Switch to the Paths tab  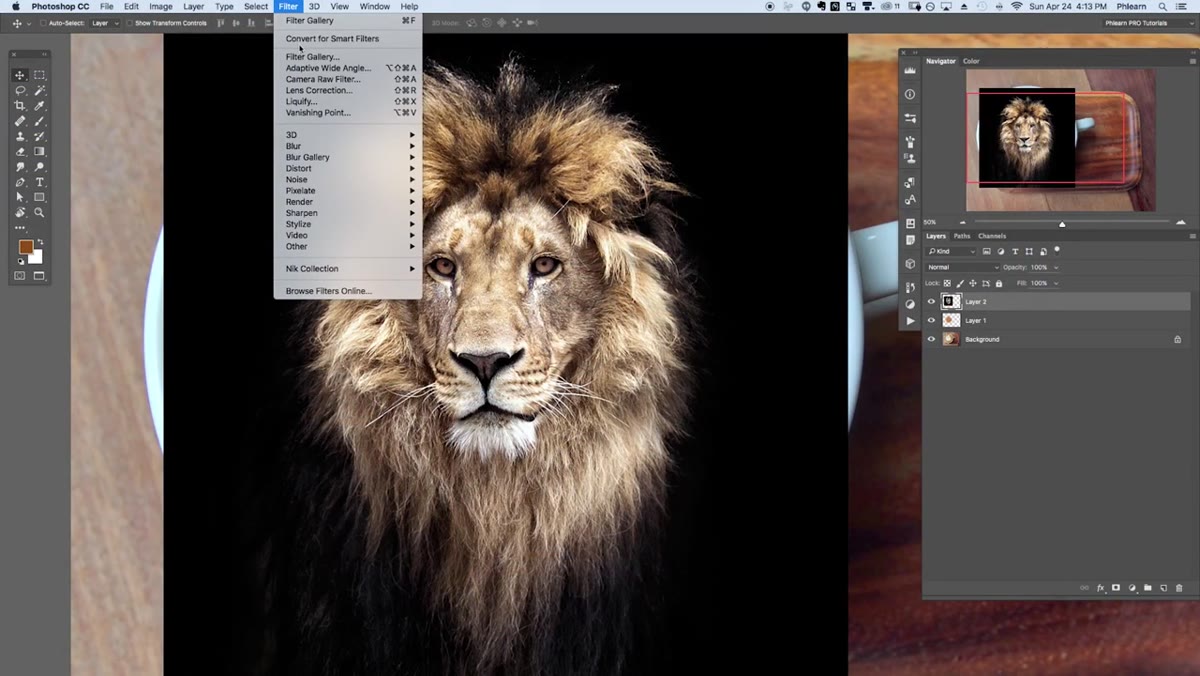pos(962,236)
